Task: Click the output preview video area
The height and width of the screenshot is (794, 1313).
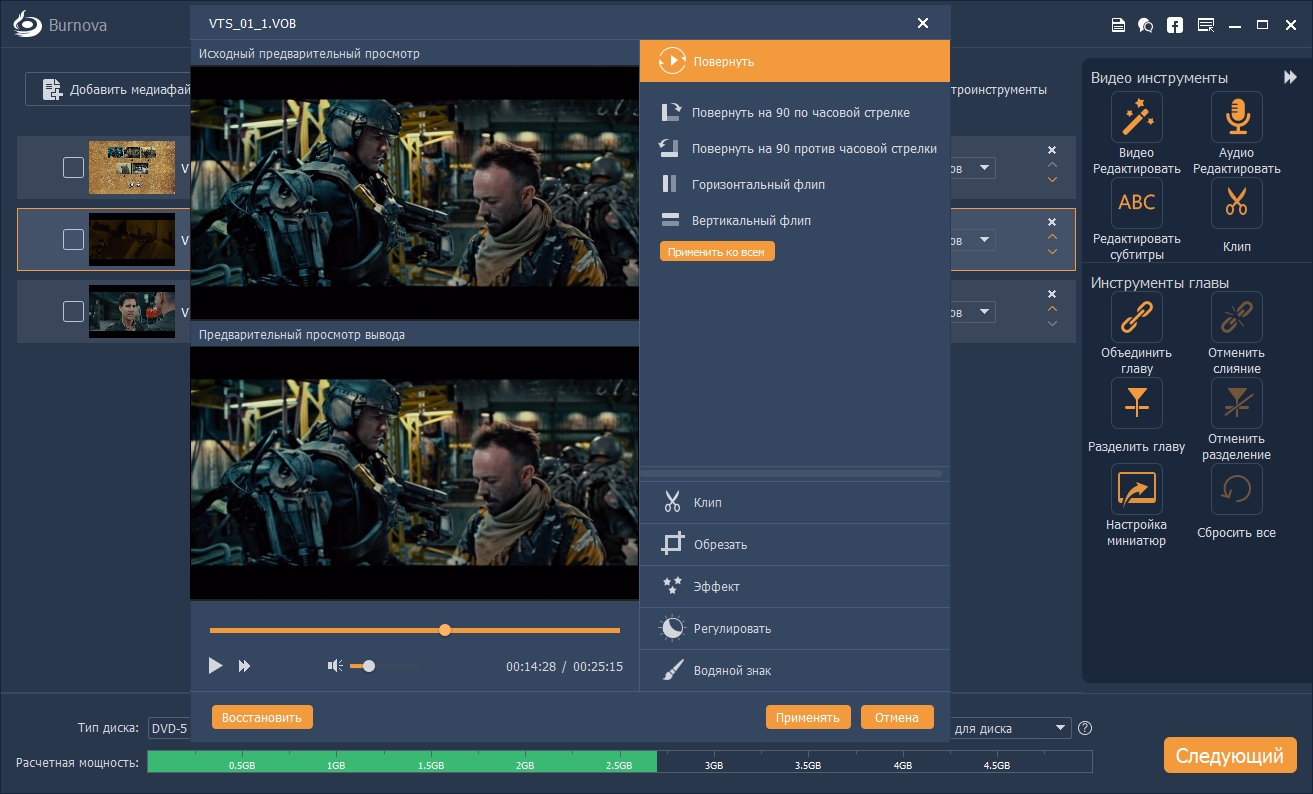Action: tap(414, 472)
